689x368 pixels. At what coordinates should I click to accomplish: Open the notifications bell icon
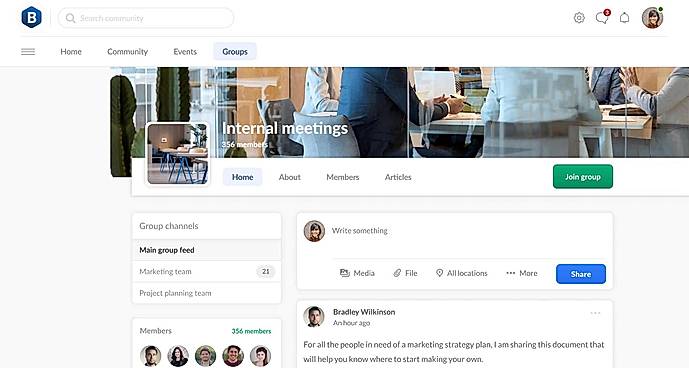624,18
